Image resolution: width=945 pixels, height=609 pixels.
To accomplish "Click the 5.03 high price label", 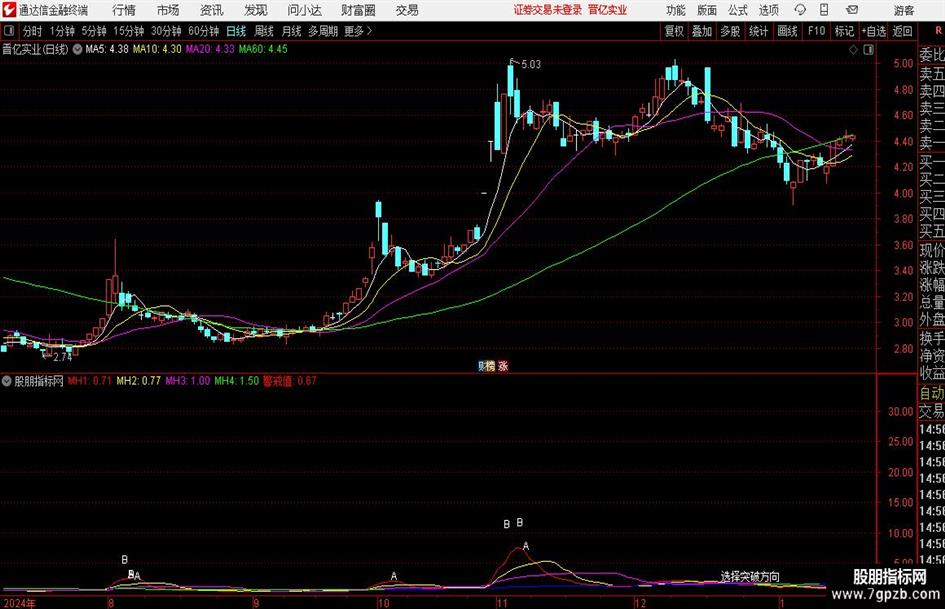I will click(x=531, y=64).
